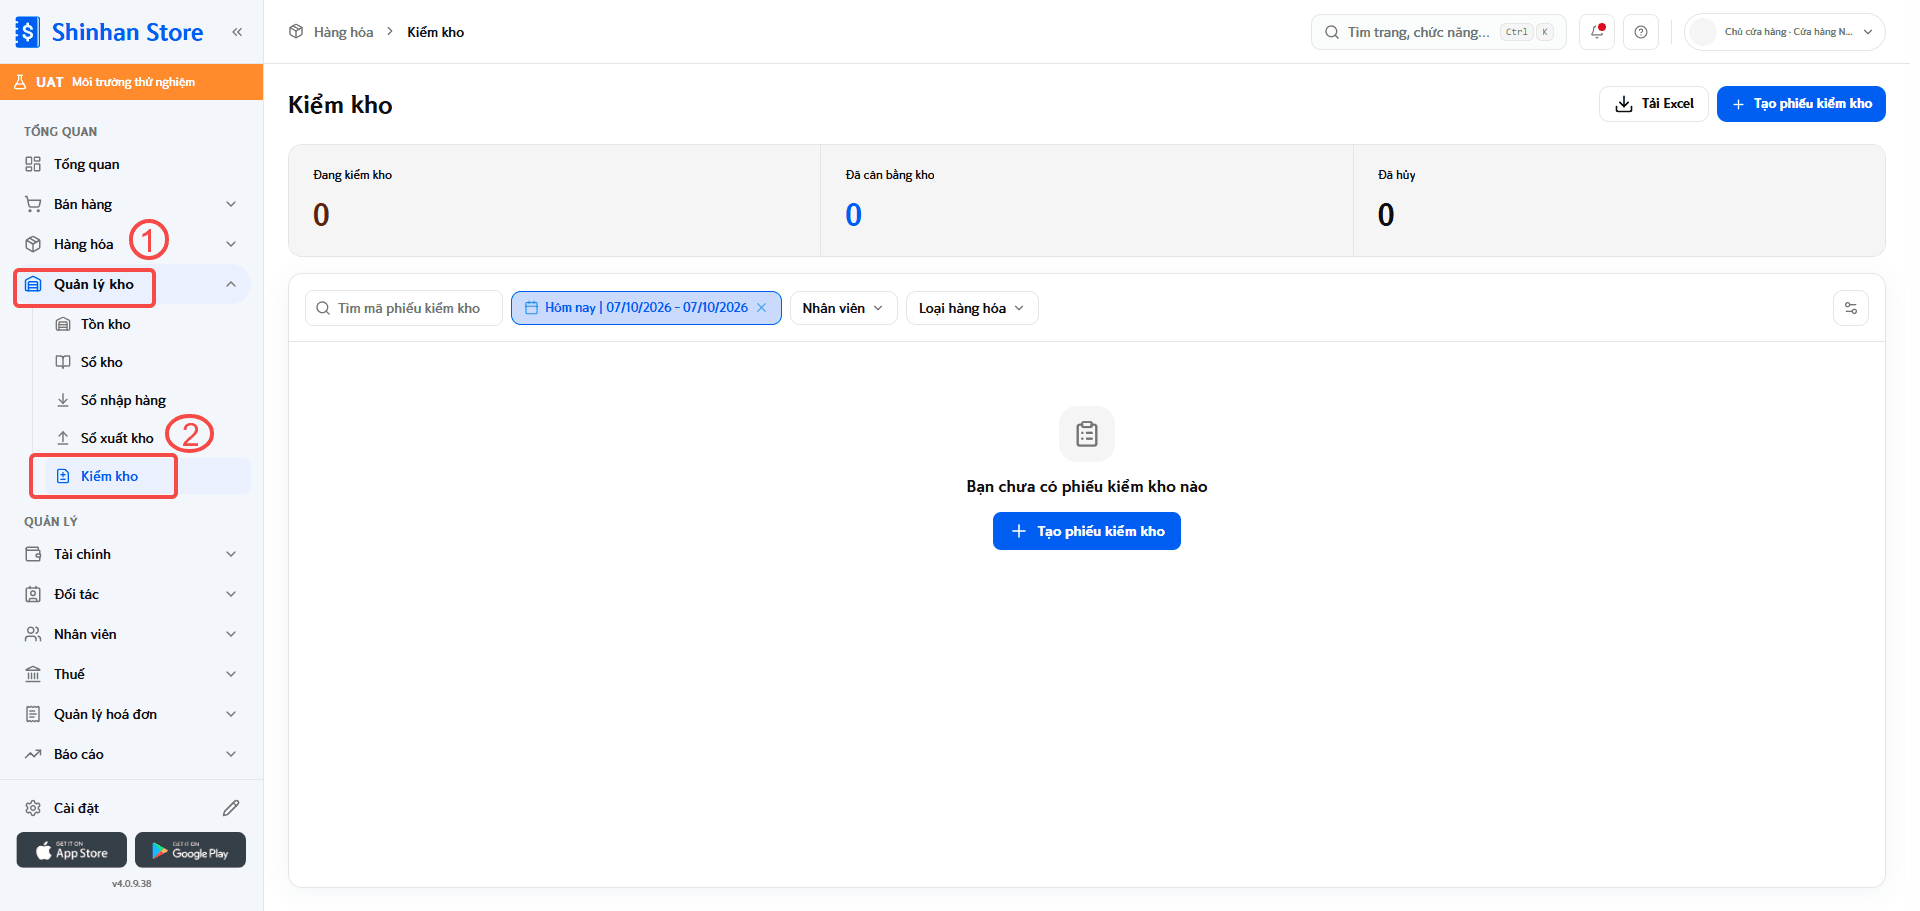Open the help question-mark icon
1920x911 pixels.
[x=1641, y=32]
